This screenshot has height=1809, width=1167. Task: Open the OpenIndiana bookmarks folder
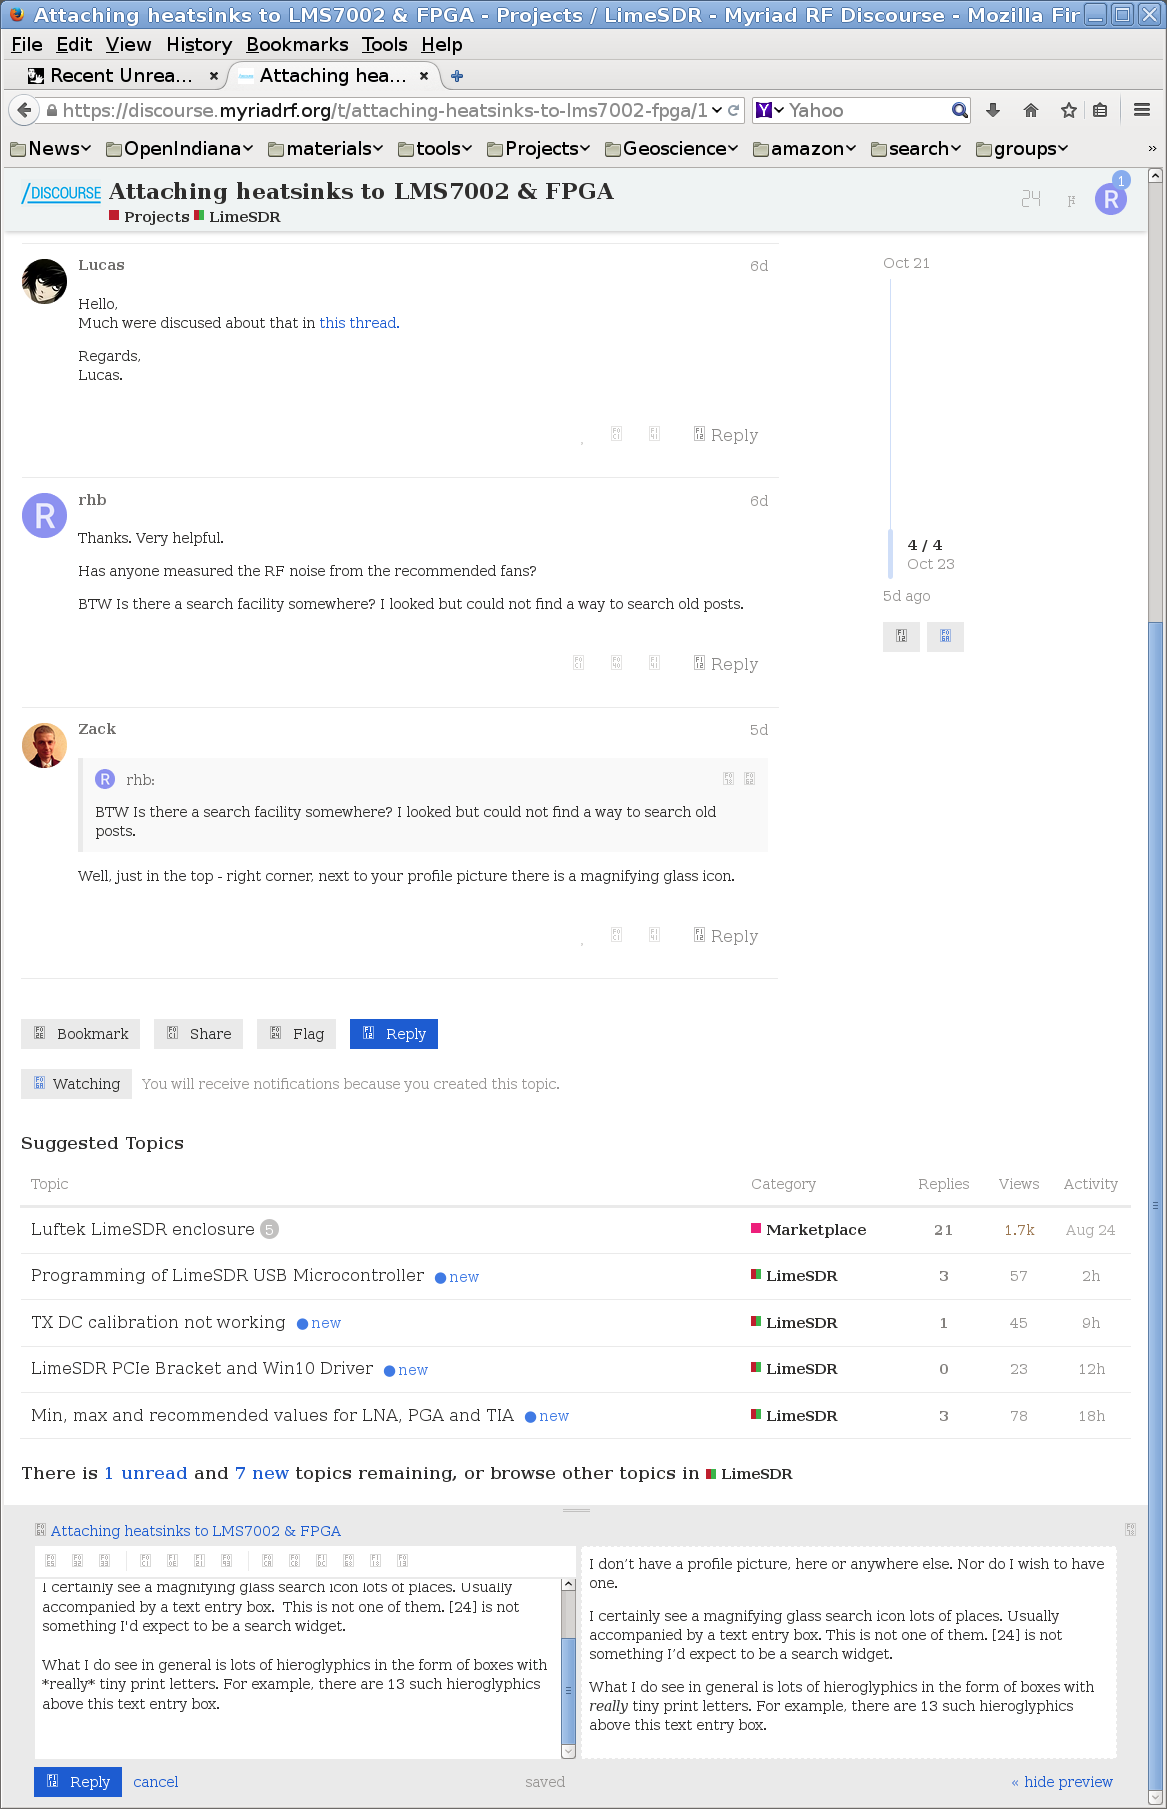click(x=180, y=149)
